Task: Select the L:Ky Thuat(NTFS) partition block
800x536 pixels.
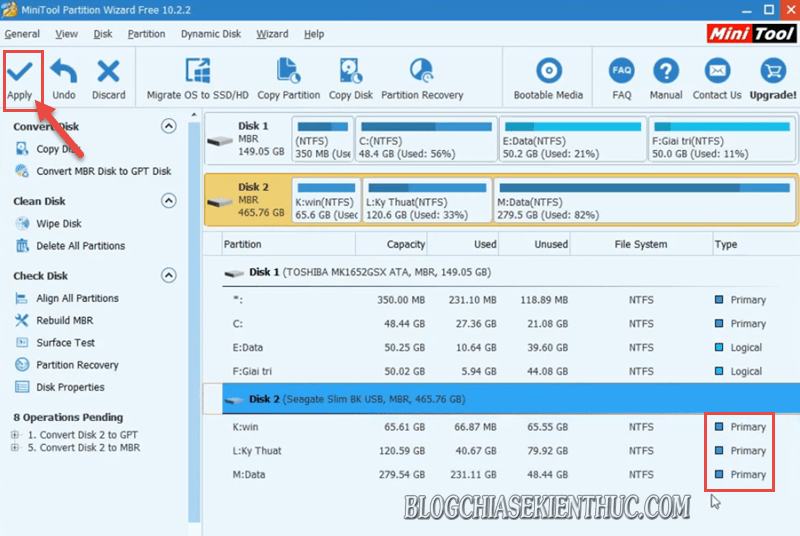Action: point(427,200)
